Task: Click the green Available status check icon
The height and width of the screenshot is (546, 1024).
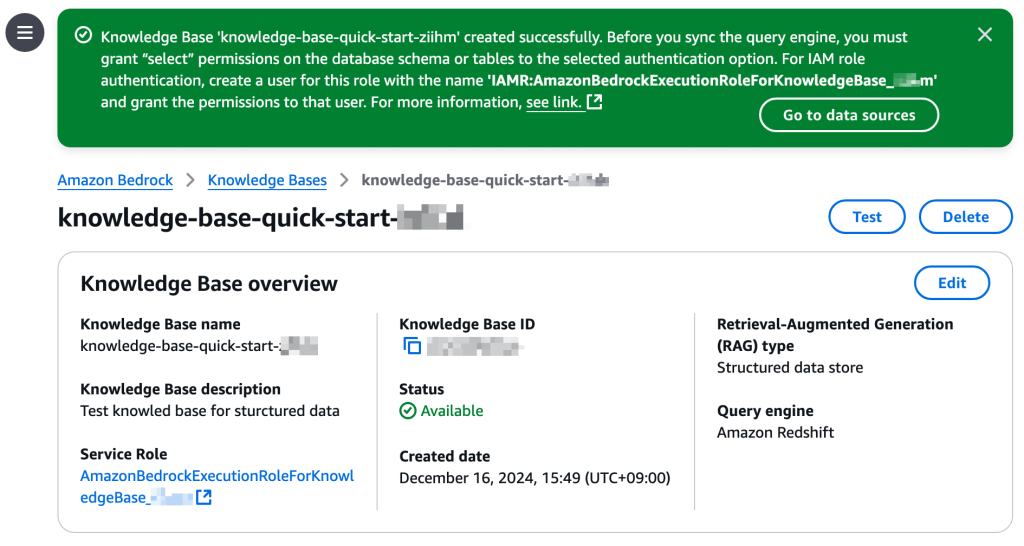Action: click(408, 411)
